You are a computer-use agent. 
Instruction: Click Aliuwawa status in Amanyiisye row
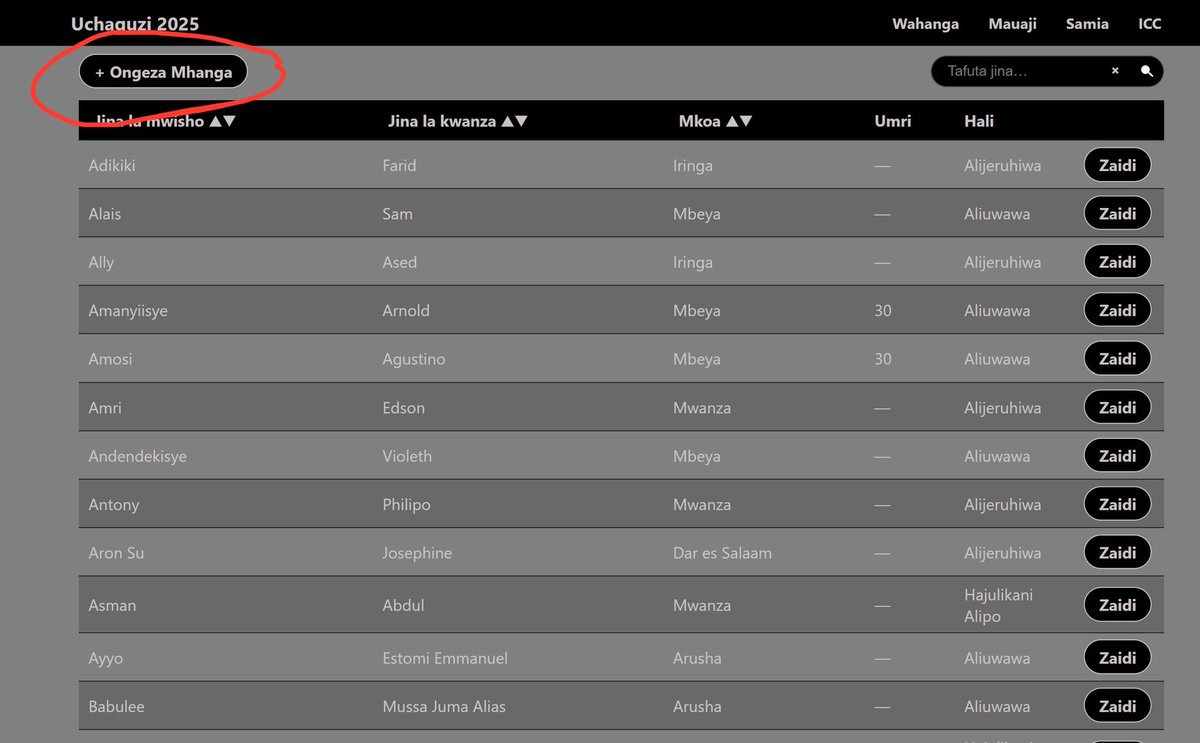click(x=997, y=311)
